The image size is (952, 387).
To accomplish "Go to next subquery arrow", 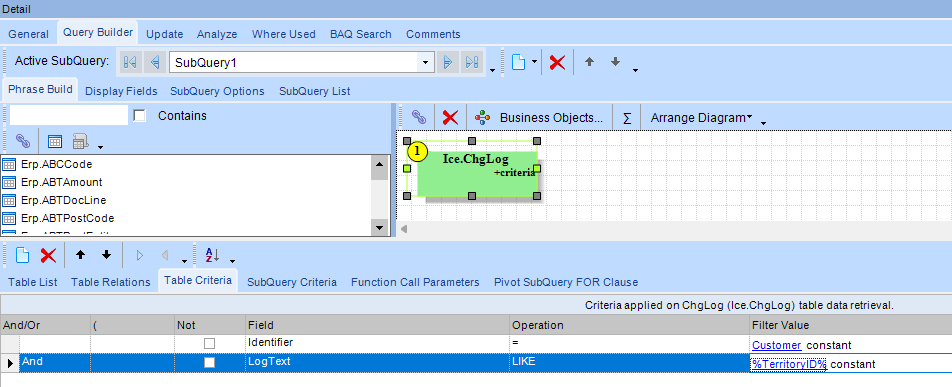I will coord(447,63).
